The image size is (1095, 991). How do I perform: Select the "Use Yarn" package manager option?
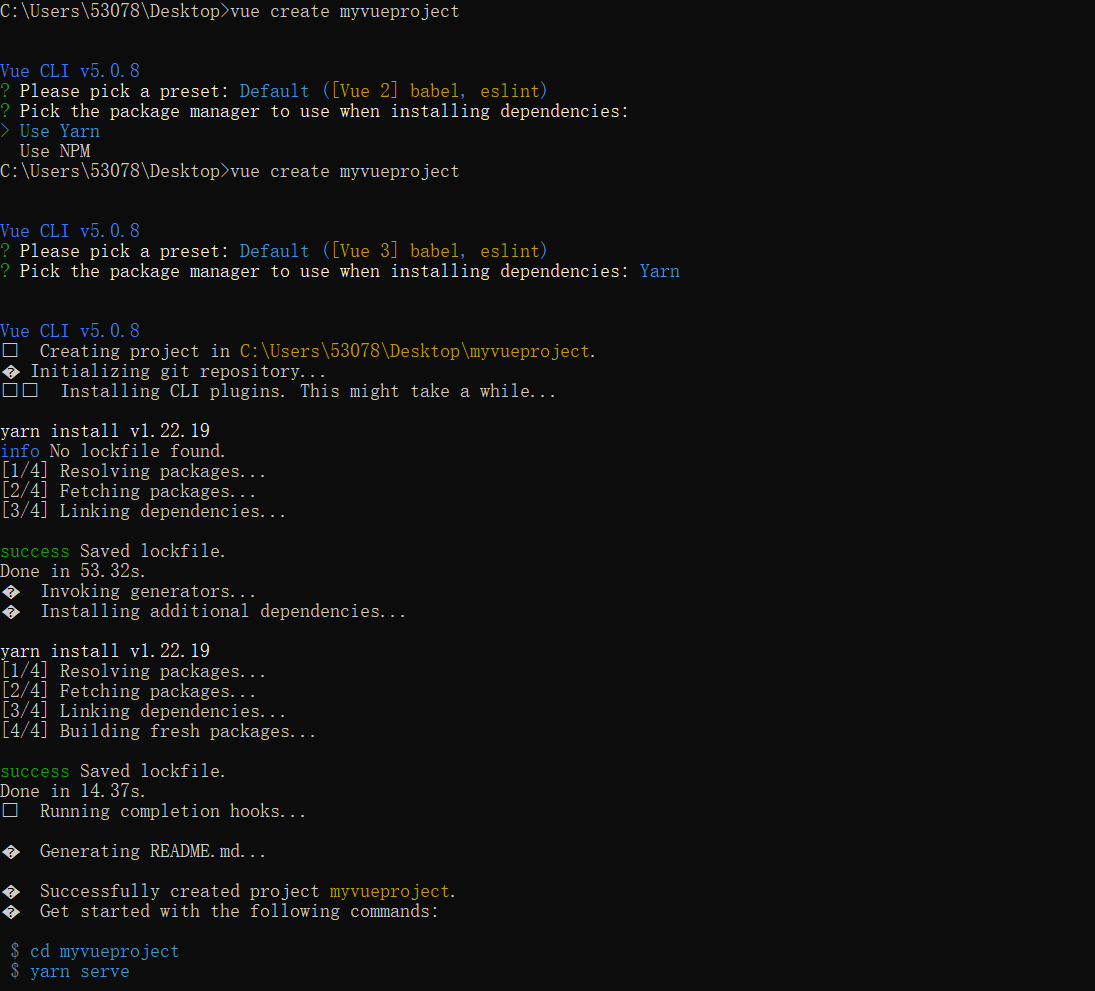[x=59, y=131]
